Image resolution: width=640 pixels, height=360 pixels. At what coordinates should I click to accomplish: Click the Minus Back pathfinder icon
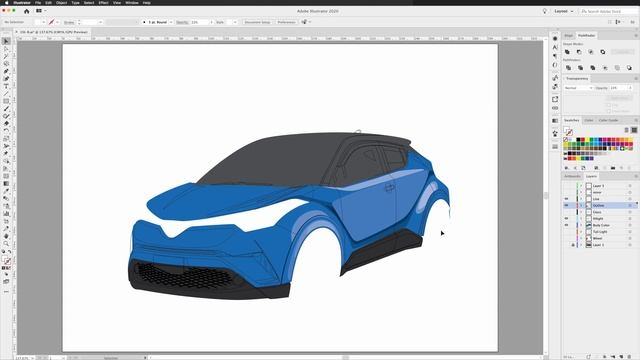coord(629,68)
